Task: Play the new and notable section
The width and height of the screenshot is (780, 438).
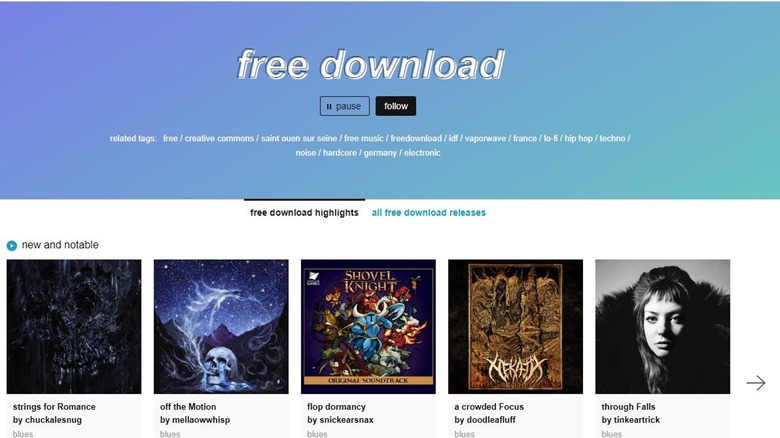Action: [x=11, y=245]
